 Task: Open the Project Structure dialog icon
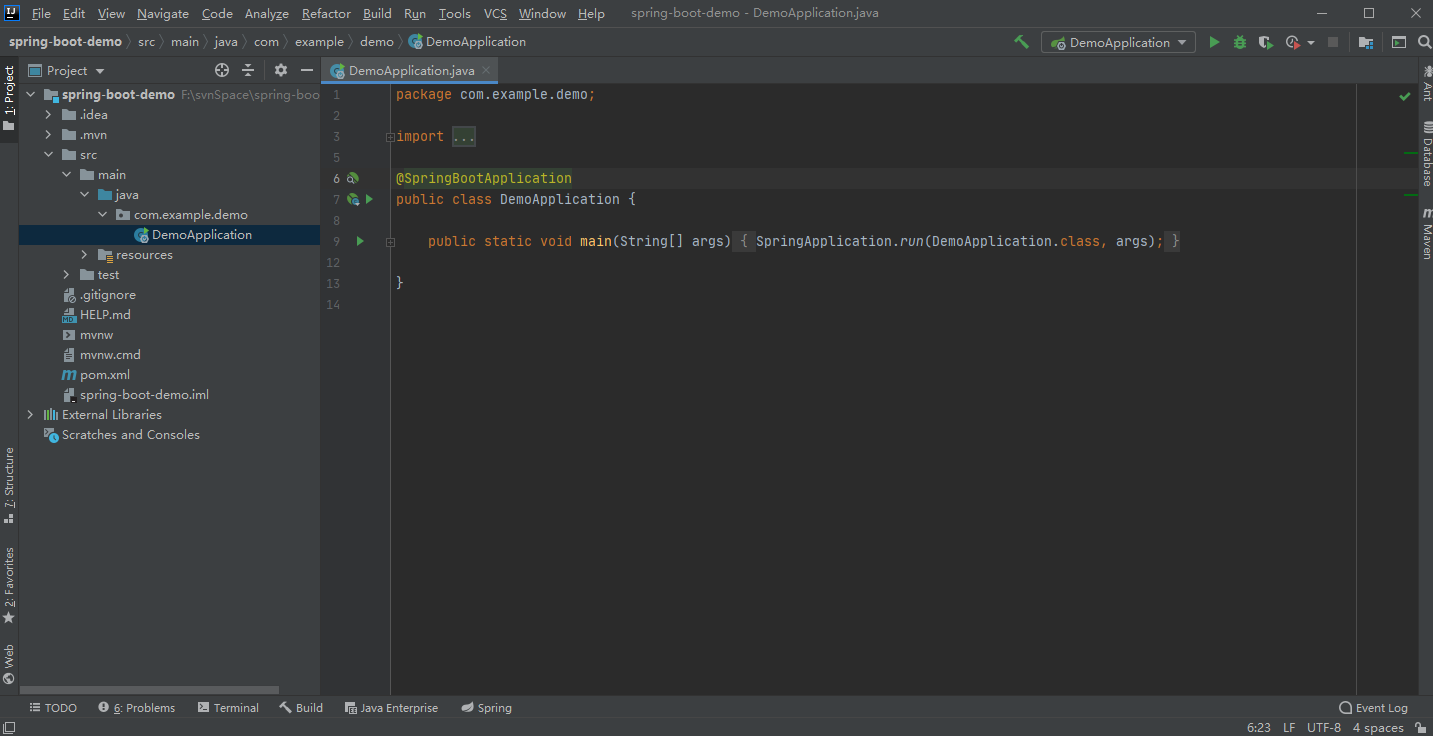(x=1366, y=42)
